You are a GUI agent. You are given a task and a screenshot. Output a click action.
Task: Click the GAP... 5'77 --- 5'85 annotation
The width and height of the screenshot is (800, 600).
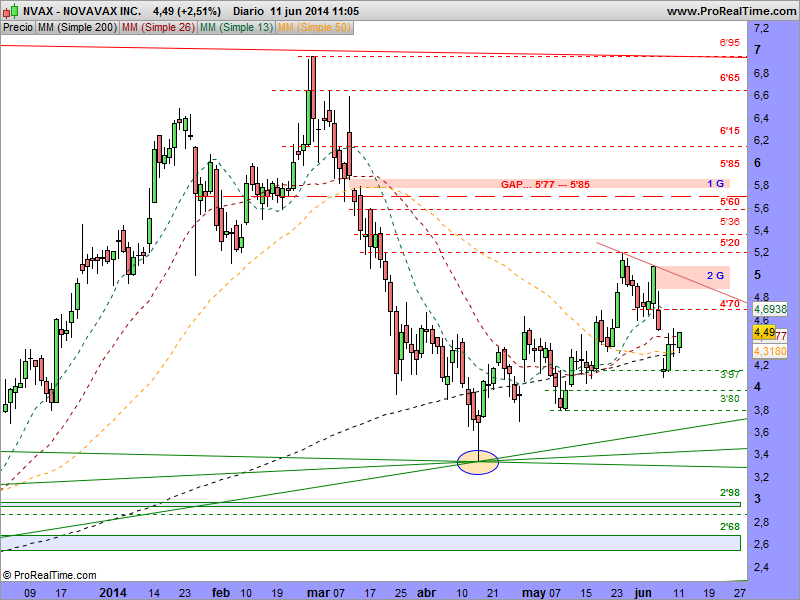[545, 184]
